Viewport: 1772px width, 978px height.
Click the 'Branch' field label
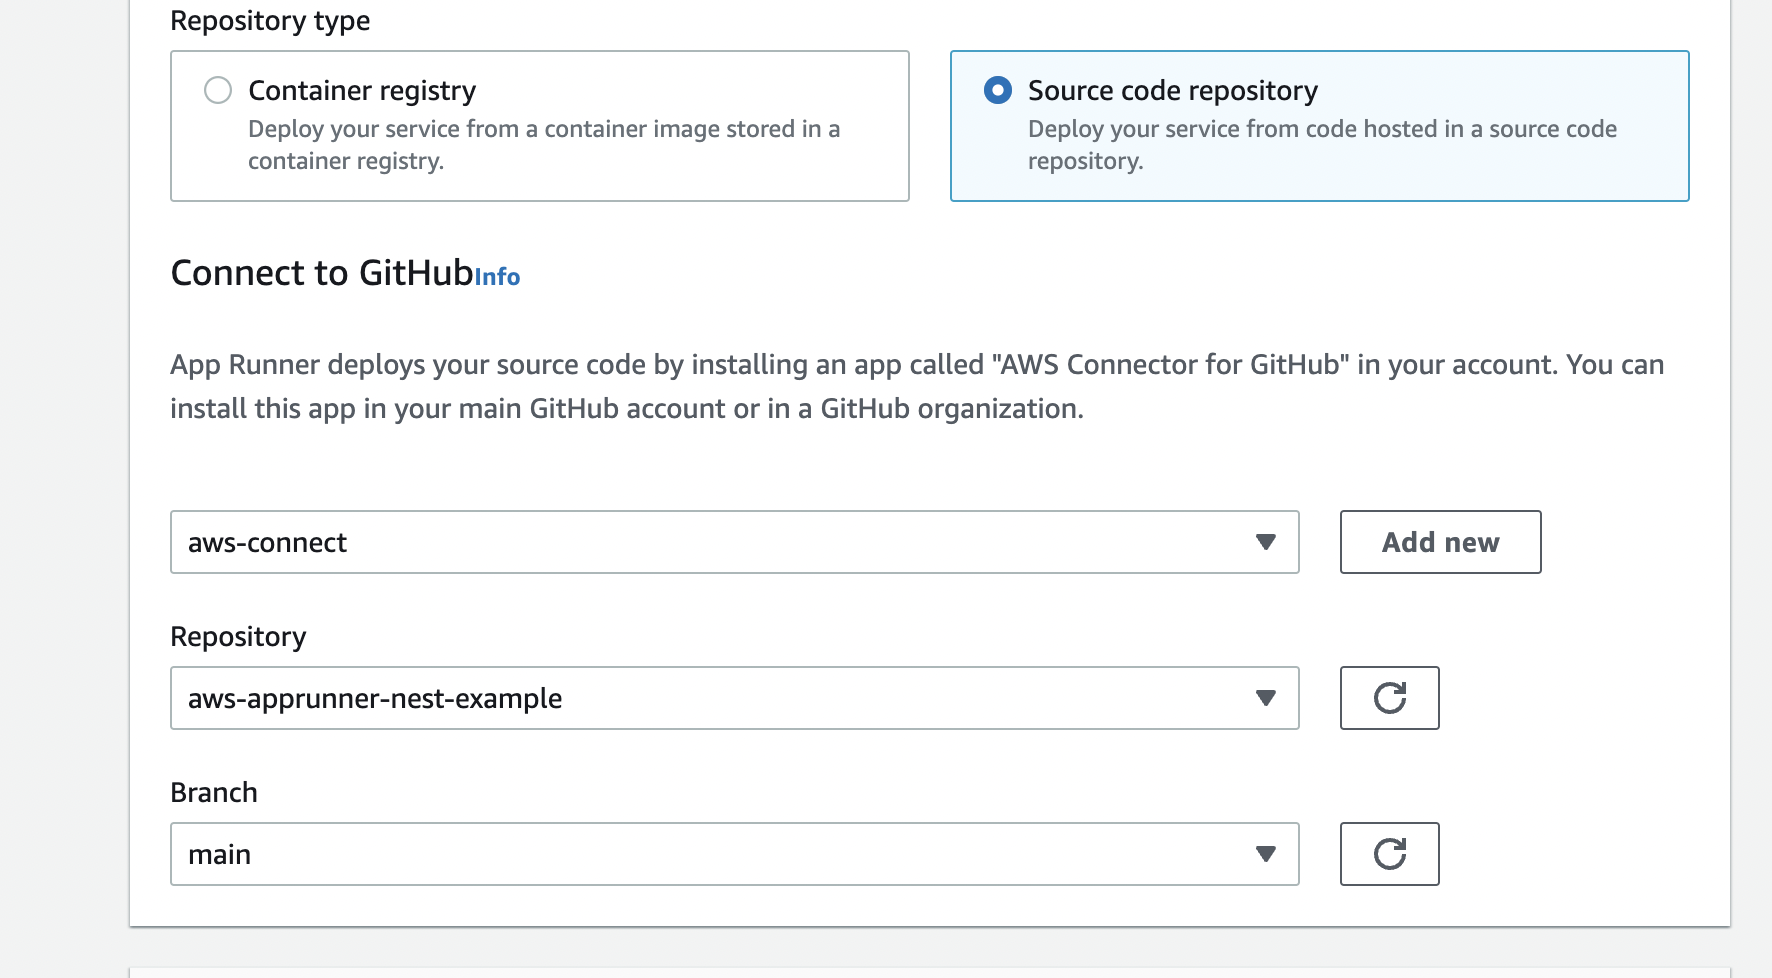coord(214,793)
